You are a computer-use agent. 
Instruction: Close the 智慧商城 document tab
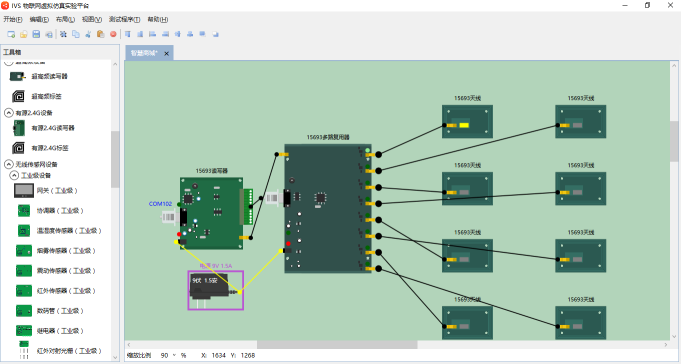166,53
